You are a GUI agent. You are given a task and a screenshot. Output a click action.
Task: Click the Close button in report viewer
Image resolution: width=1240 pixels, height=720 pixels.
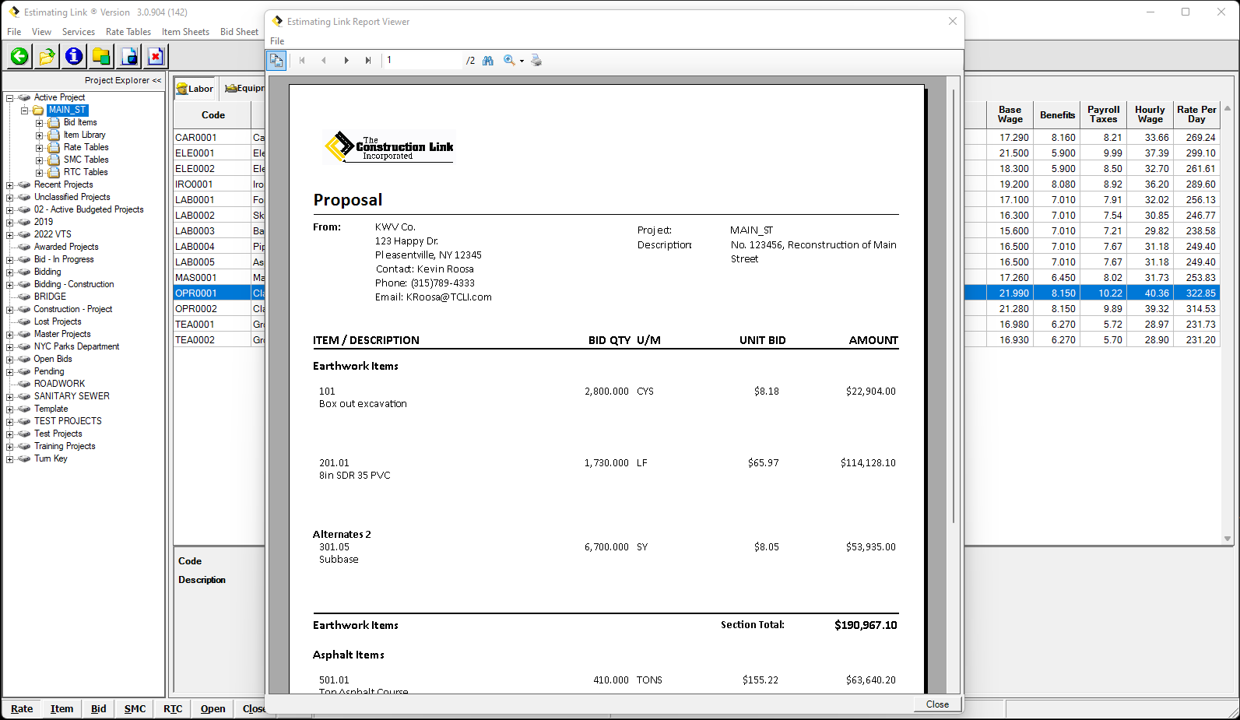pos(936,704)
